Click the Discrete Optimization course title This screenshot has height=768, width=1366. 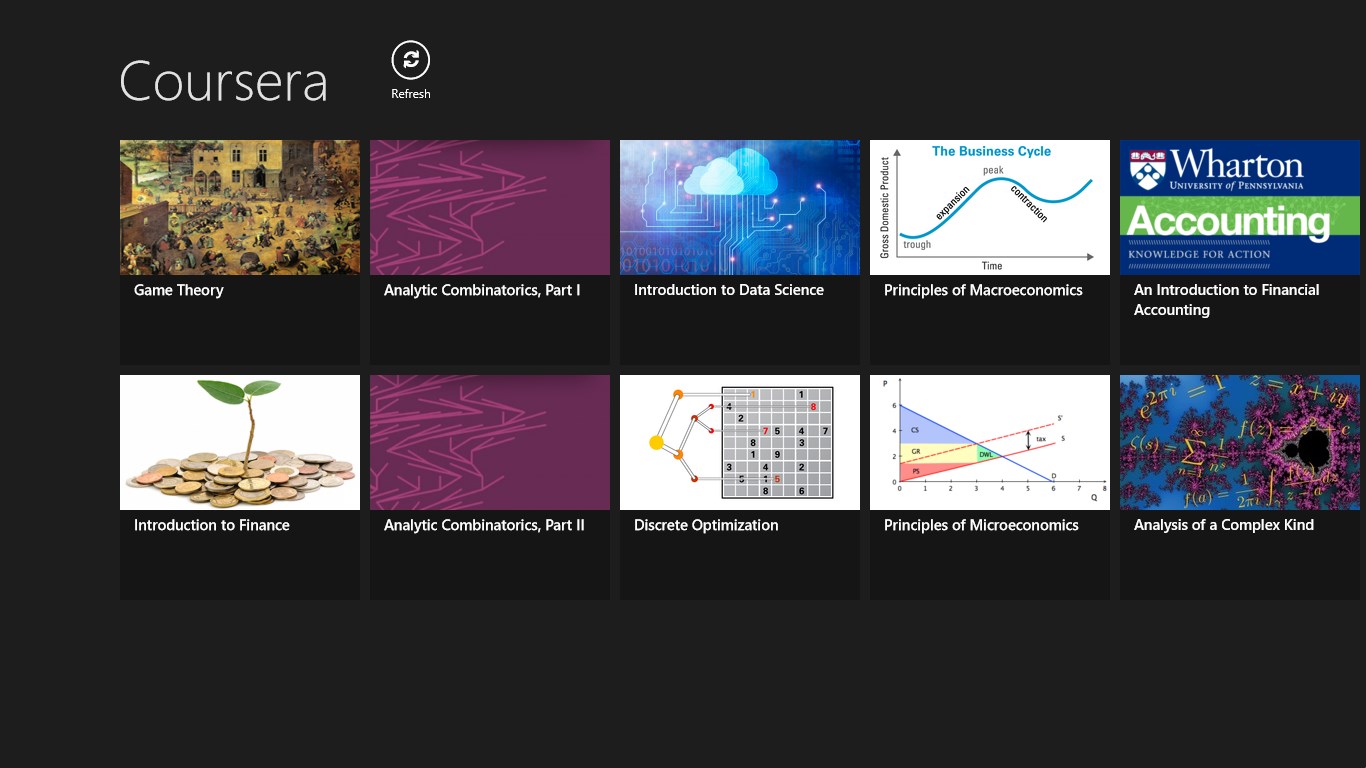click(x=706, y=525)
